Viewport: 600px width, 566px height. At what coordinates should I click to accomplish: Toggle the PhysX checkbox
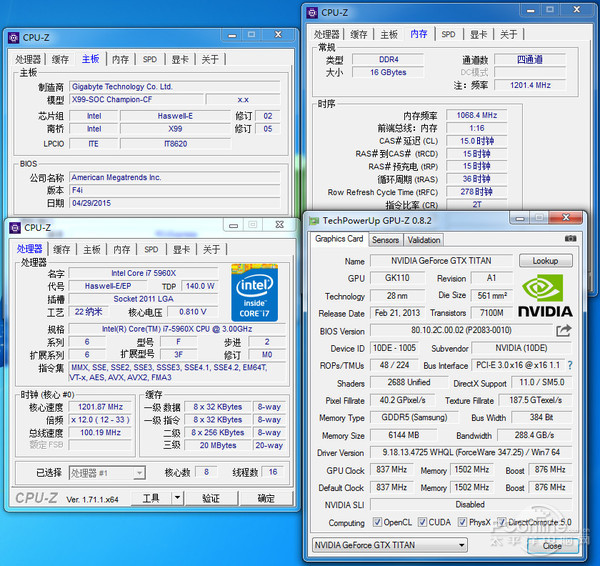(462, 522)
